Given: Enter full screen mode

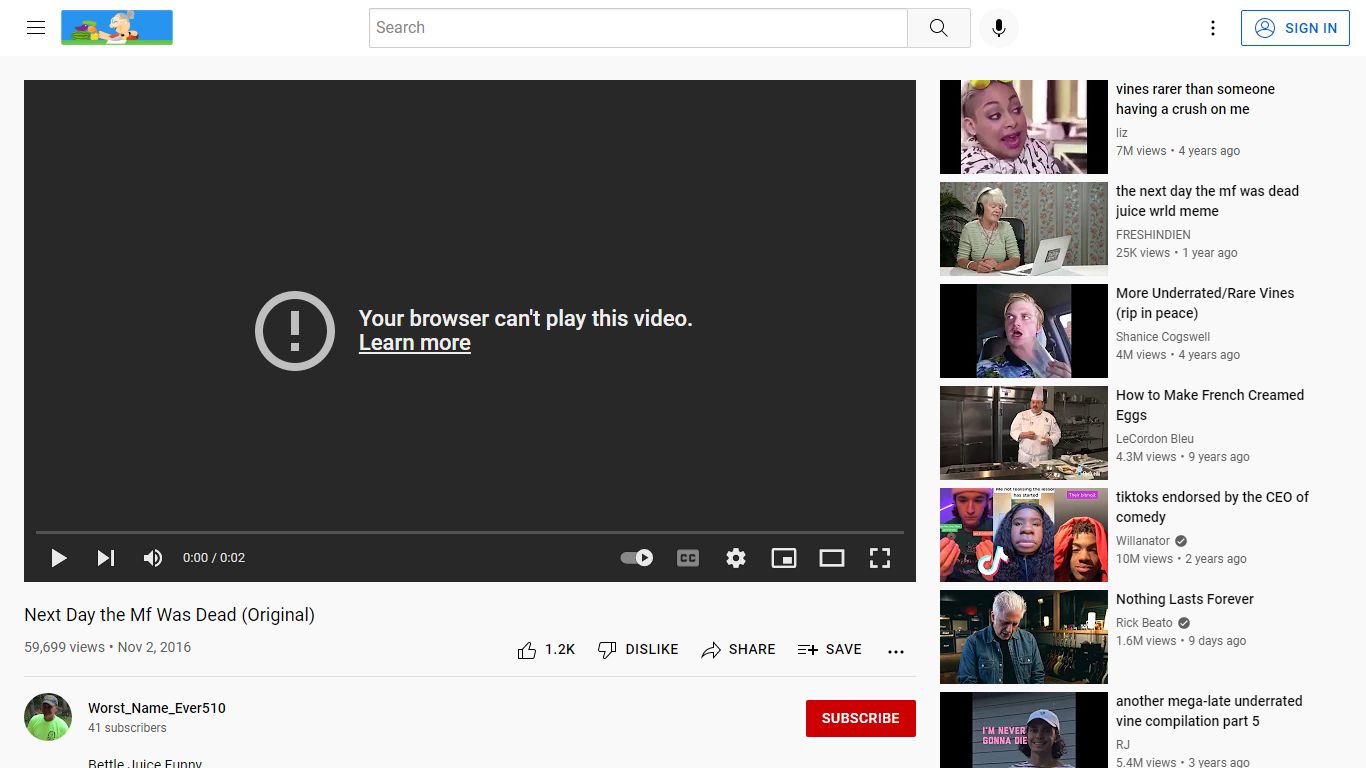Looking at the screenshot, I should point(880,558).
